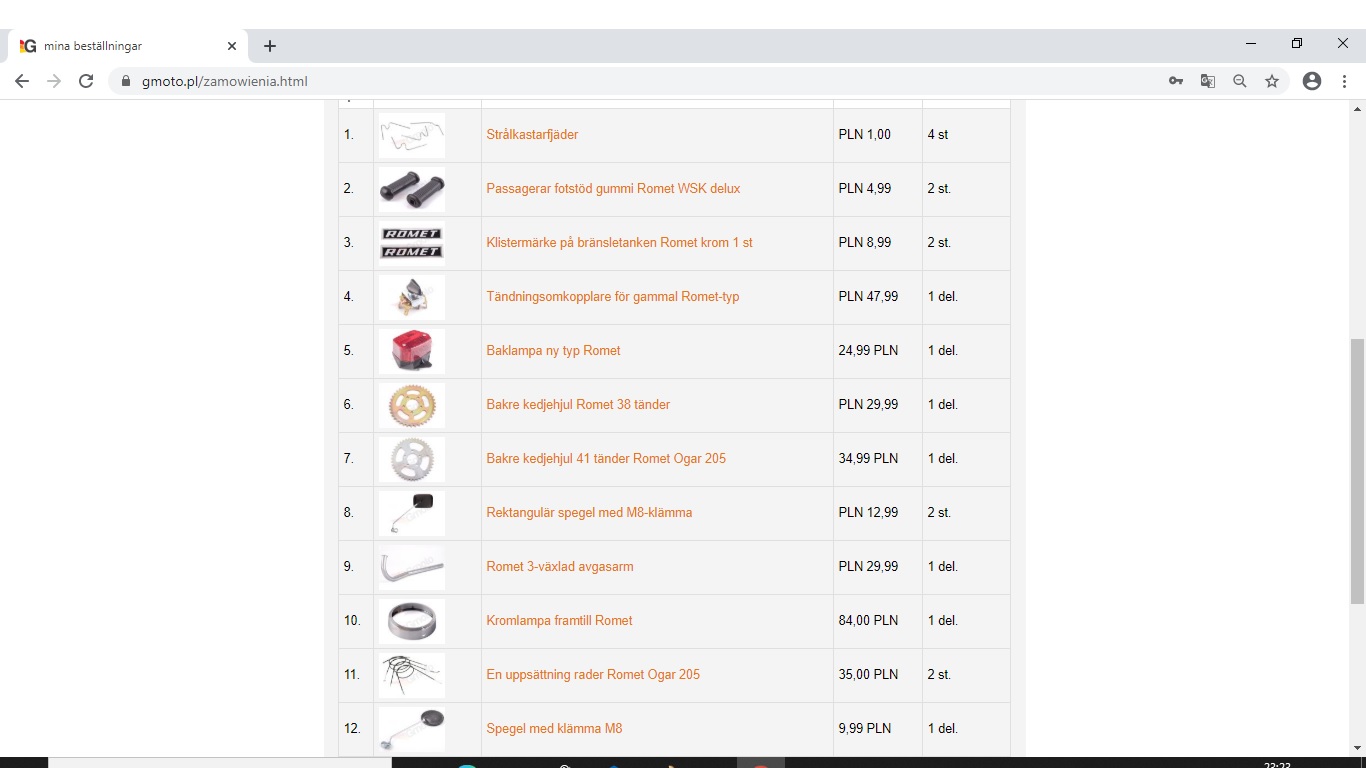Open 'Baklampa ny typ Romet' link
Image resolution: width=1366 pixels, height=768 pixels.
(x=553, y=351)
